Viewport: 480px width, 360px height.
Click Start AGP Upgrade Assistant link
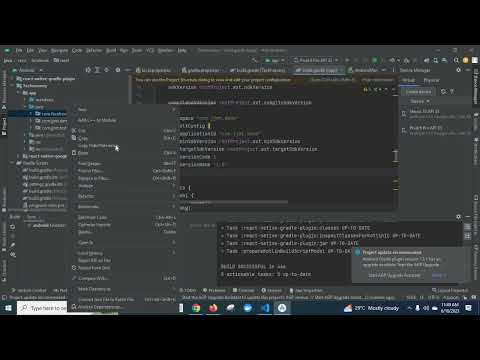pyautogui.click(x=395, y=276)
